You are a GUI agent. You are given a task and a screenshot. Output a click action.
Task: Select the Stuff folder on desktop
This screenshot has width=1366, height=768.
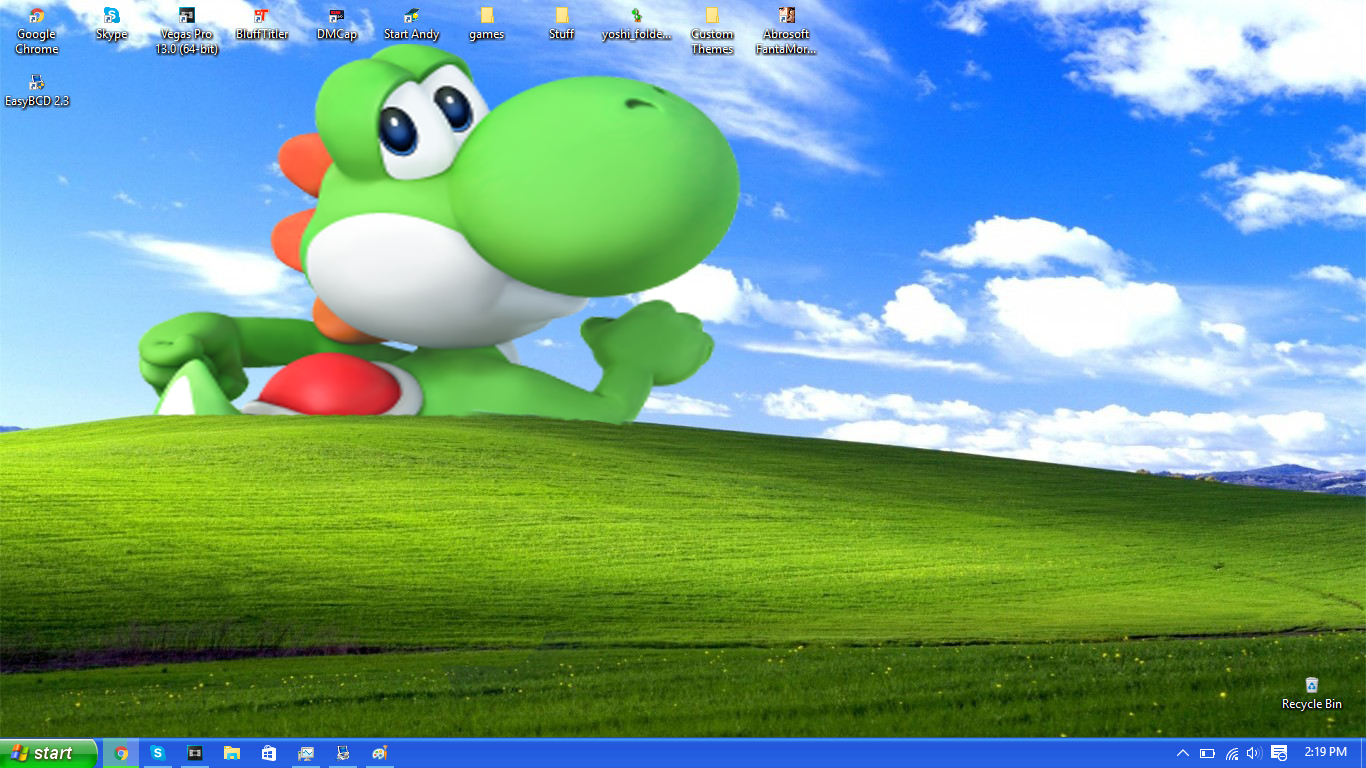pos(562,24)
